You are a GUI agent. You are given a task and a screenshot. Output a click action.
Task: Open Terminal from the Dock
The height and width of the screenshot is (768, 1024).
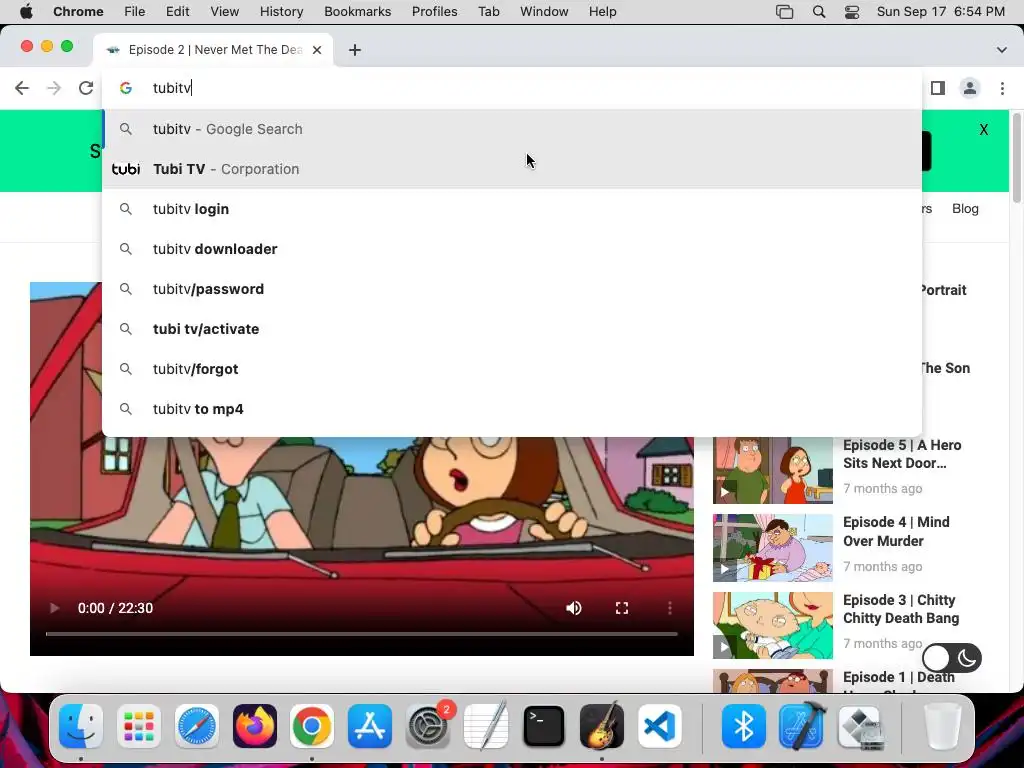[543, 726]
